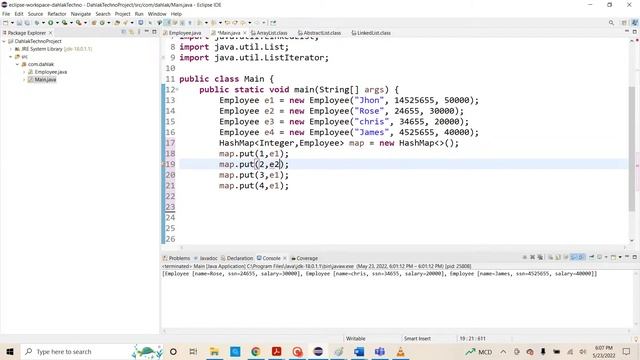Open Eclipse icon on Windows taskbar
Image resolution: width=640 pixels, height=360 pixels.
pos(318,351)
